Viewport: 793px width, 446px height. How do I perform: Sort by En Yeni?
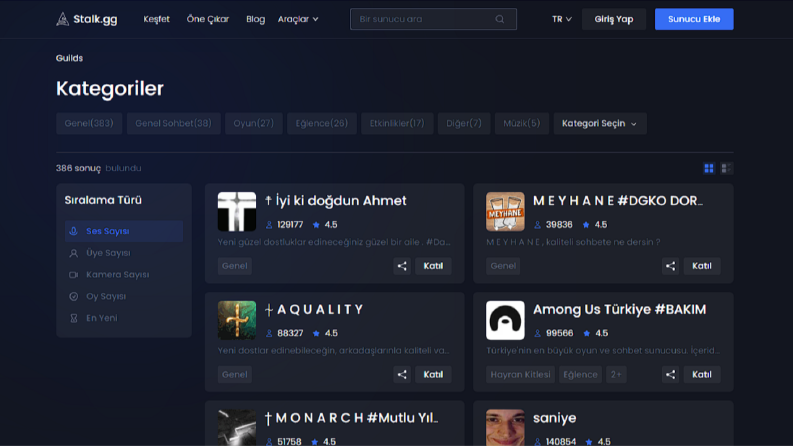[x=124, y=318]
